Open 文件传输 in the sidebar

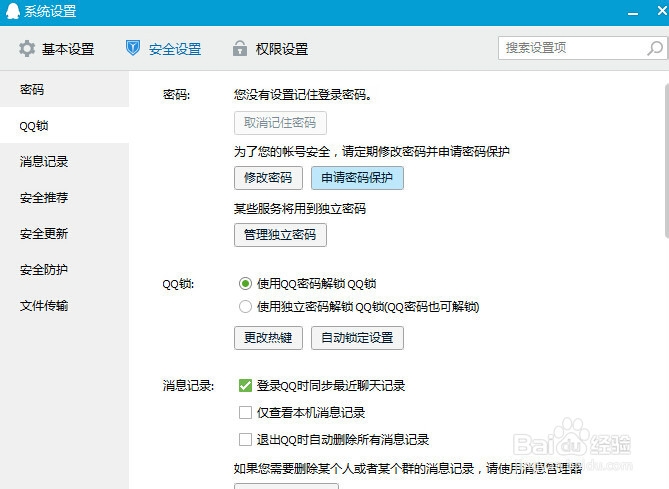point(64,306)
